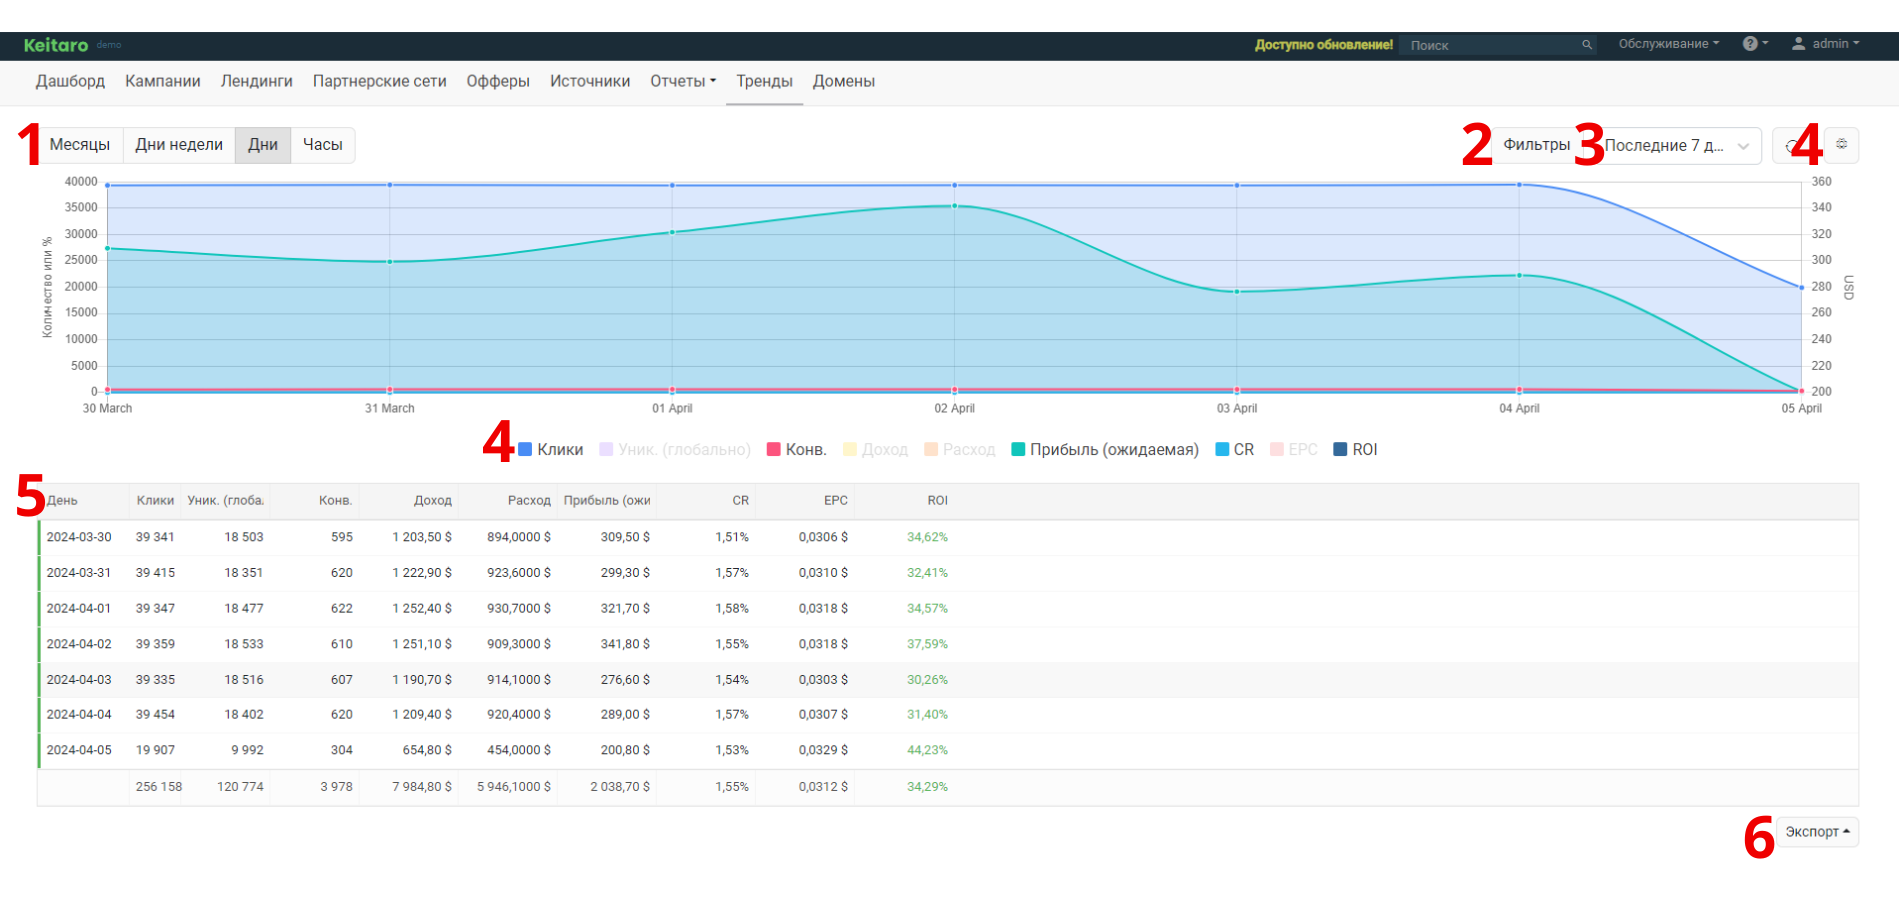Expand the Обслуживание menu
This screenshot has height=917, width=1899.
tap(1668, 44)
